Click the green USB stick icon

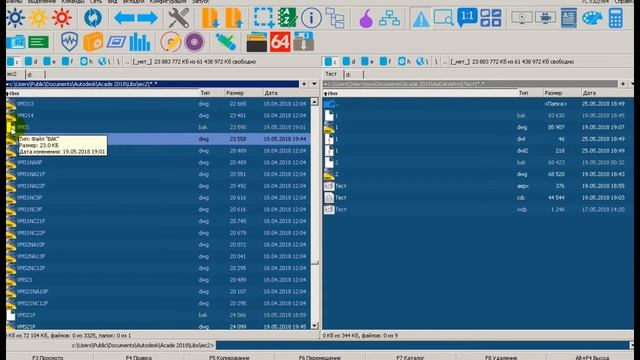pos(226,42)
